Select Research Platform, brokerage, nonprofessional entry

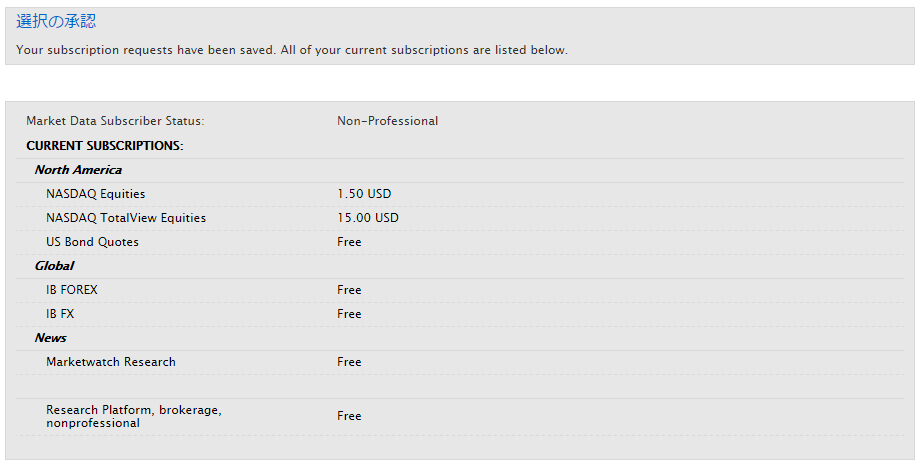click(134, 416)
